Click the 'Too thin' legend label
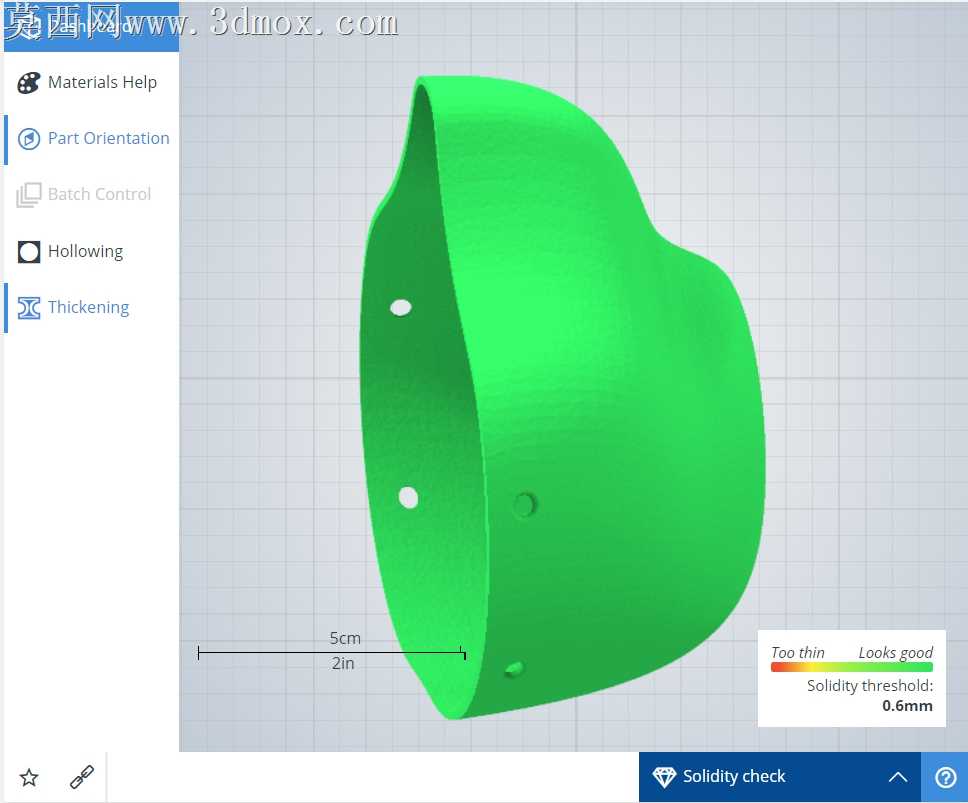 tap(798, 652)
